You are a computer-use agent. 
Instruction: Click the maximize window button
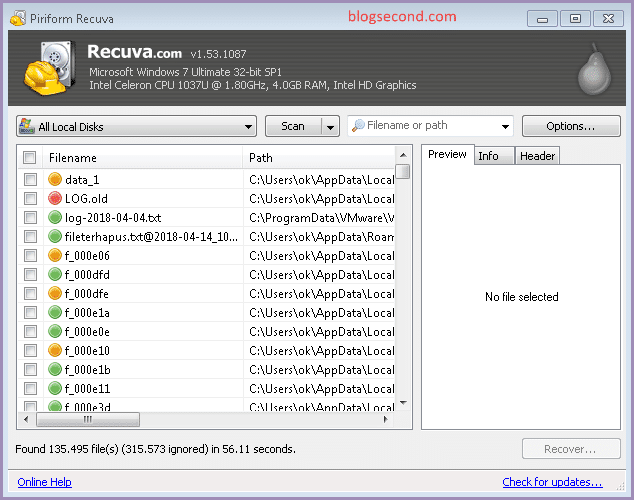click(575, 19)
